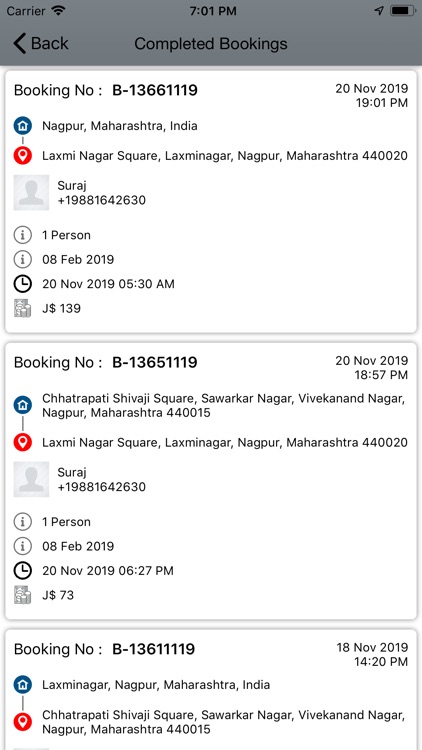Click the Completed Bookings title
This screenshot has width=422, height=750.
pos(211,44)
